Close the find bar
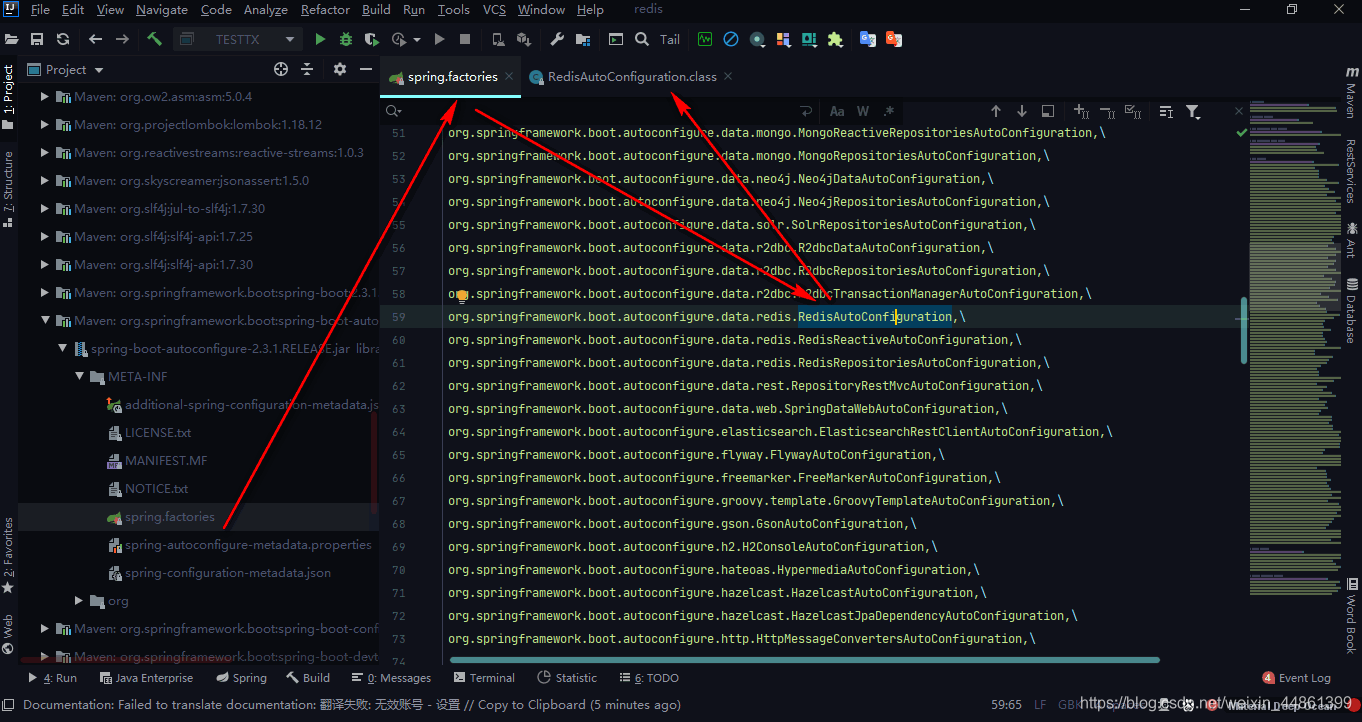 pos(1239,111)
